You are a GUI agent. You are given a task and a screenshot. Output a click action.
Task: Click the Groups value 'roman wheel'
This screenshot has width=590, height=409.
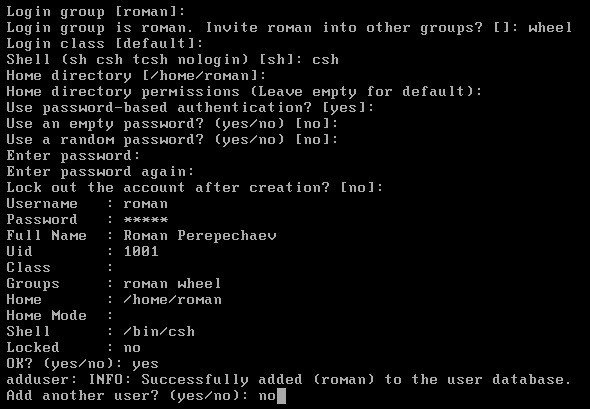point(172,283)
